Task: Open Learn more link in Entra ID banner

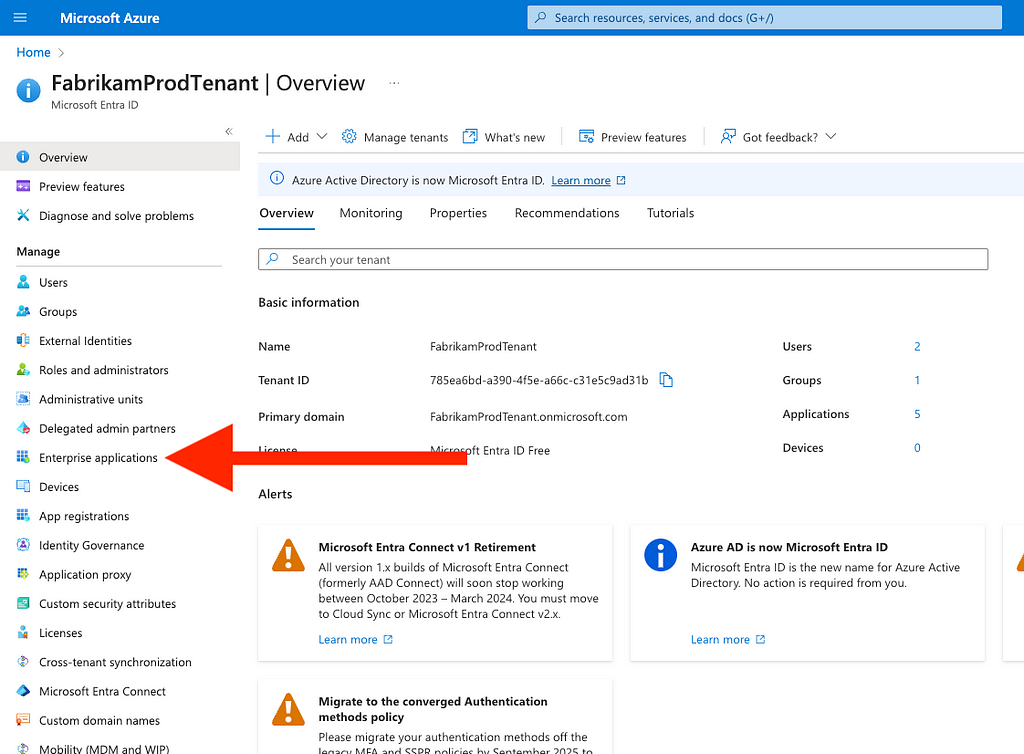Action: (581, 180)
